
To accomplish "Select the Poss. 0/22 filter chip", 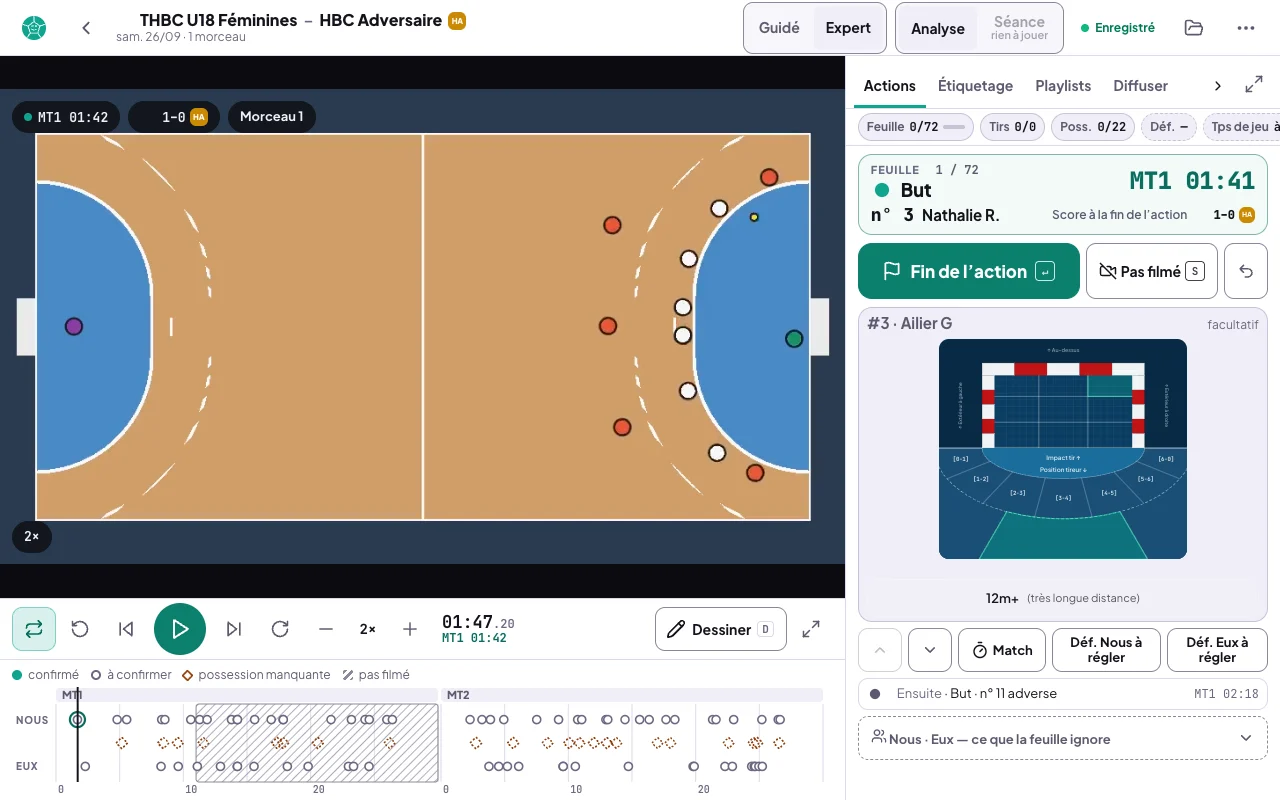I will [x=1093, y=127].
